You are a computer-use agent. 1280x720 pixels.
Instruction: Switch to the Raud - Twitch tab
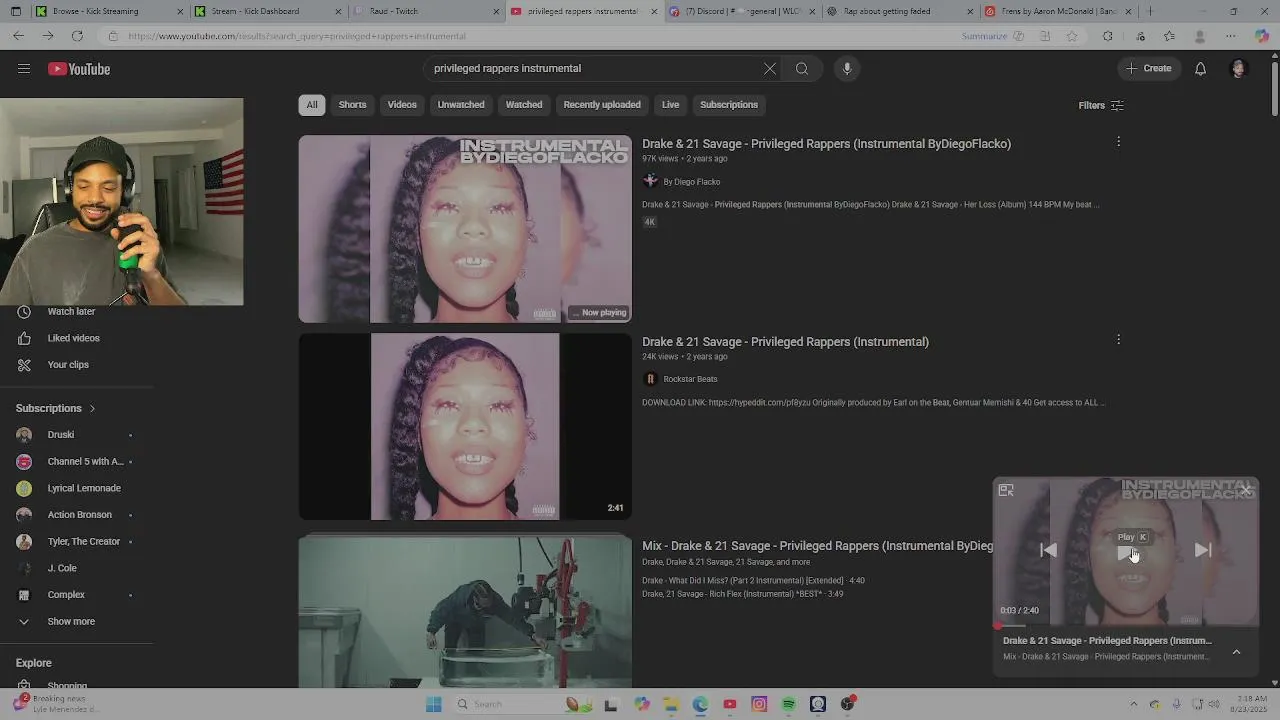click(x=425, y=11)
